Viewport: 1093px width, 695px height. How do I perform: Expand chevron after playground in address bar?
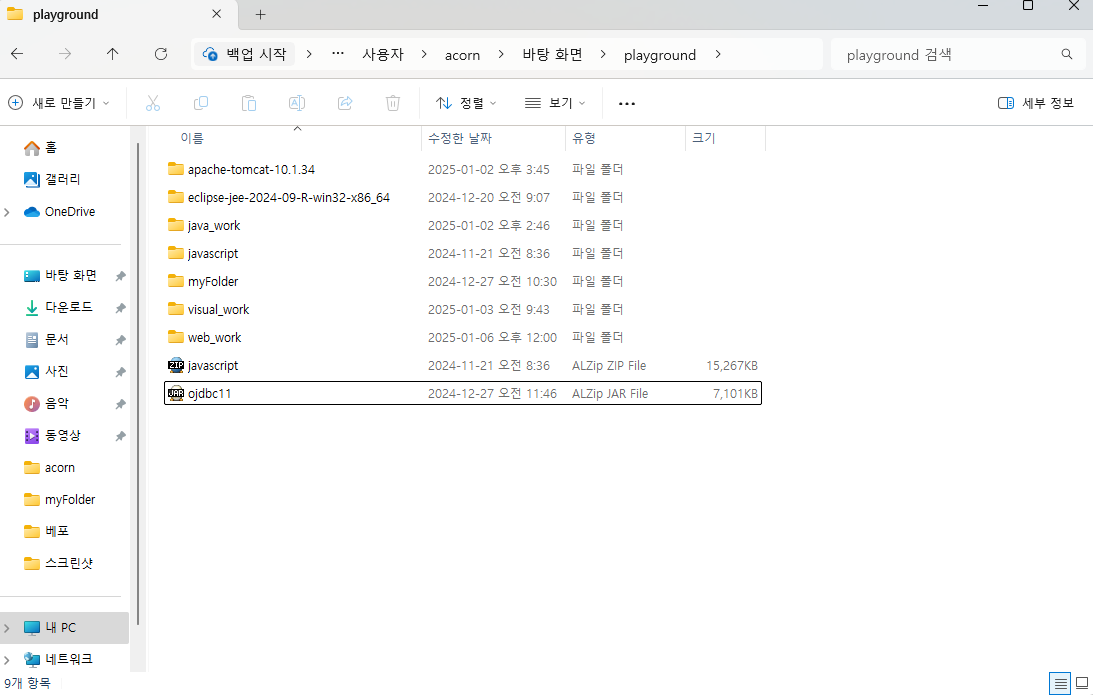click(x=718, y=54)
